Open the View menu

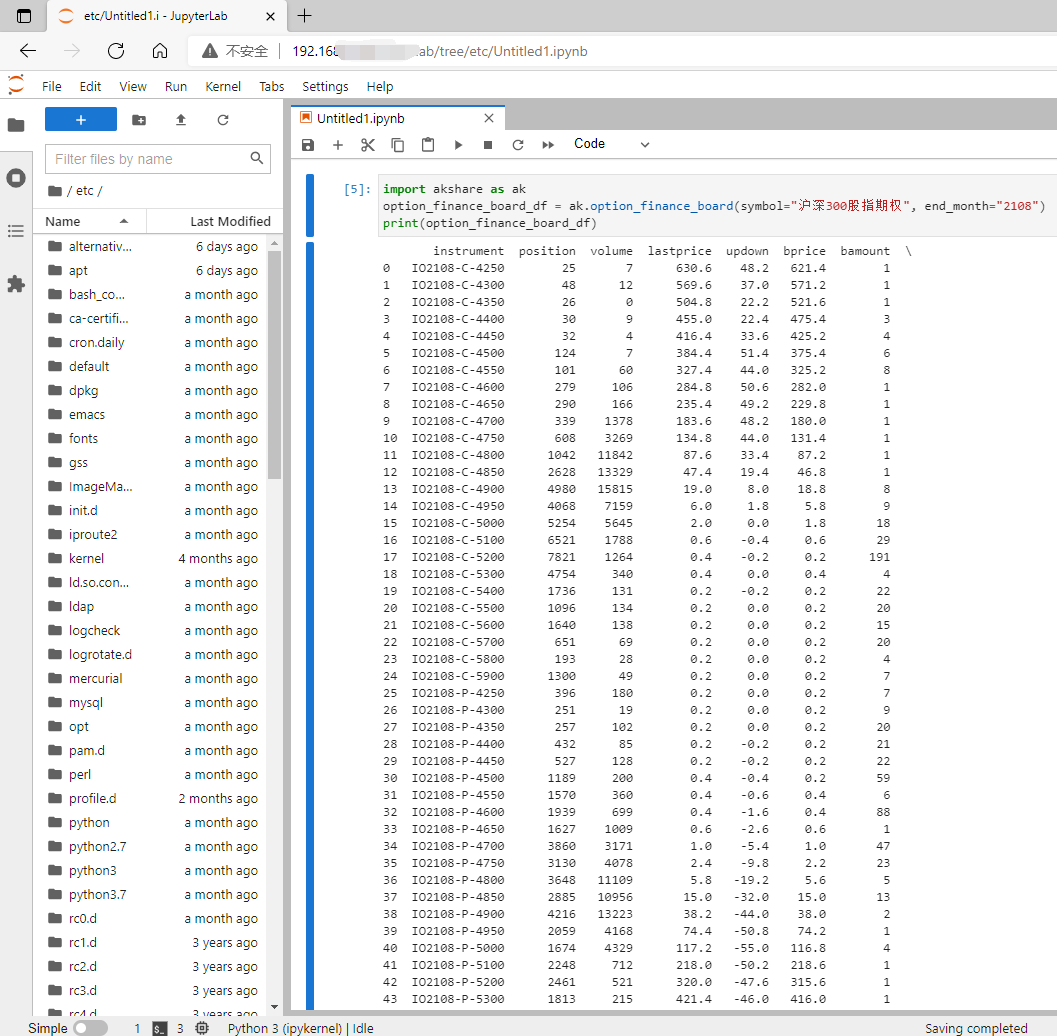point(133,86)
